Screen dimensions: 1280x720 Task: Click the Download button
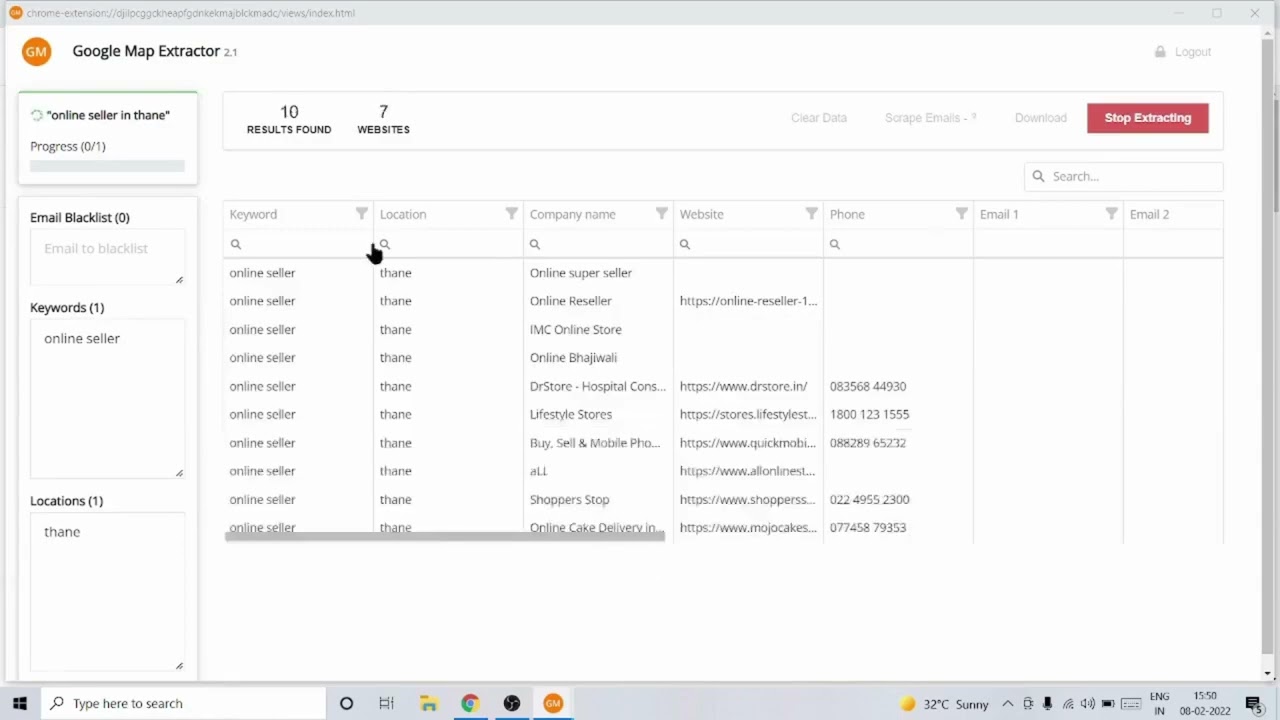[x=1041, y=118]
